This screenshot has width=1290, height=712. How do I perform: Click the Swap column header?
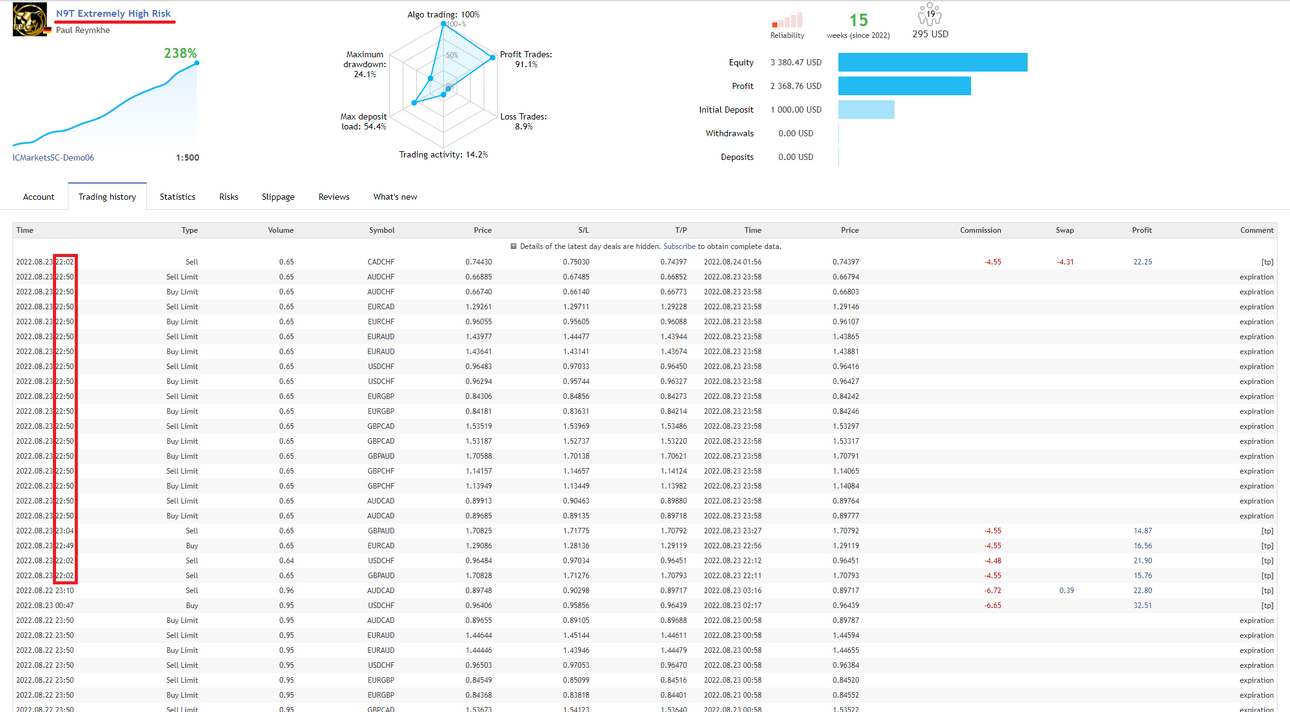click(x=1064, y=230)
